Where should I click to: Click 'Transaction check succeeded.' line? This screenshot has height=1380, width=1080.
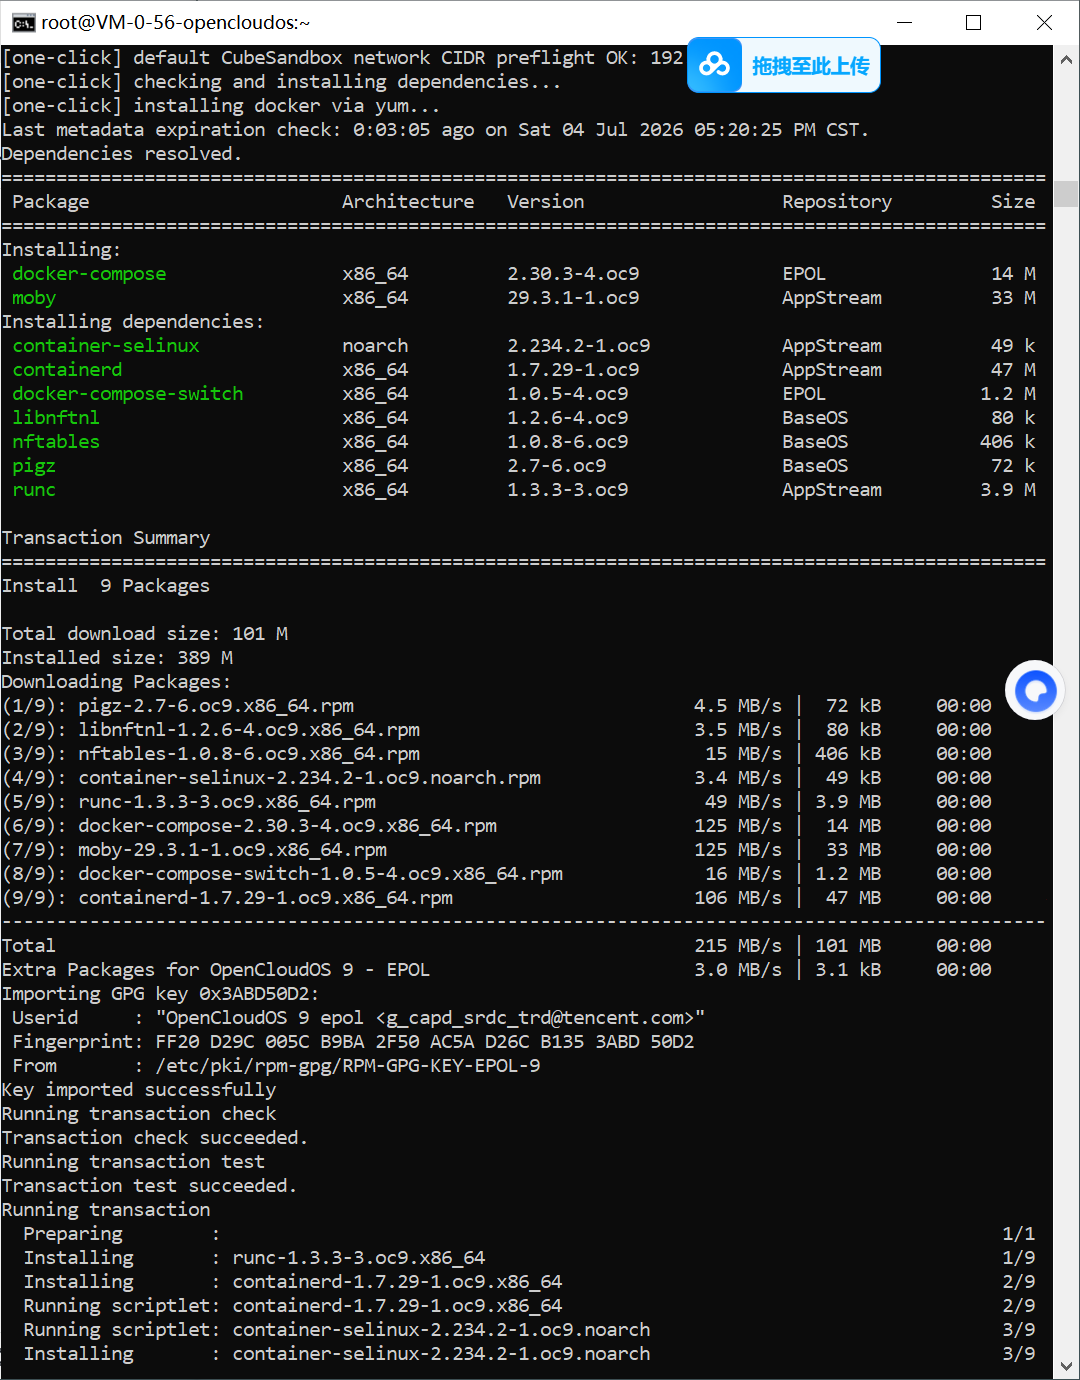(x=155, y=1138)
